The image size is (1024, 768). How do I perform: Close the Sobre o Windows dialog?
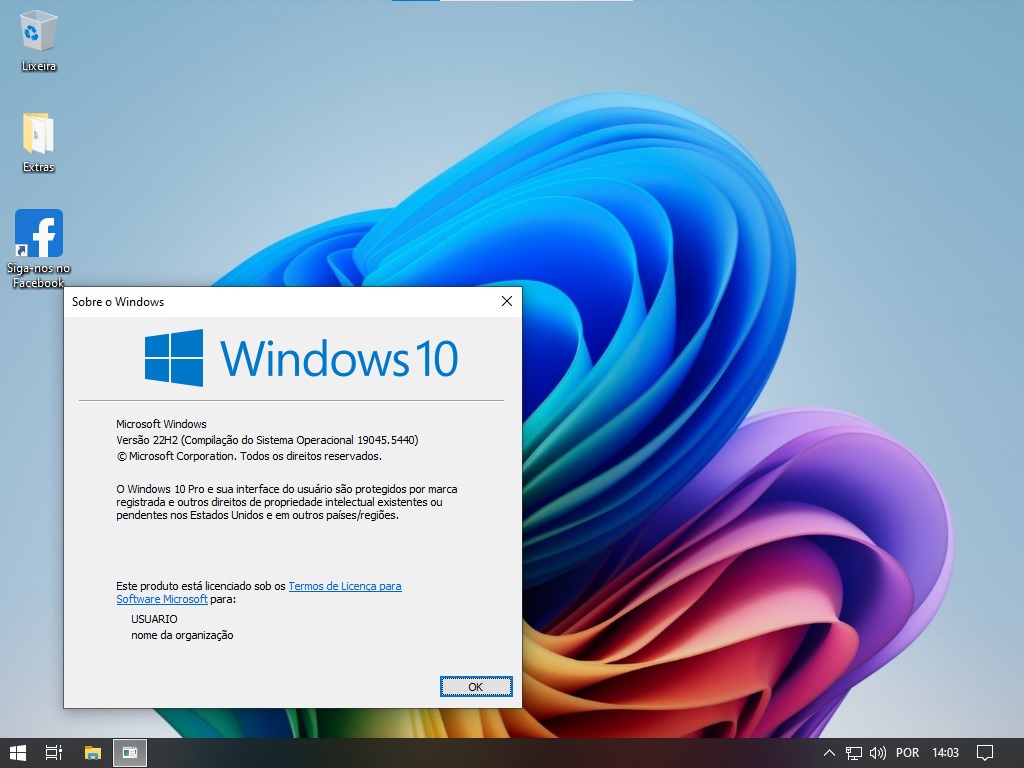(506, 301)
